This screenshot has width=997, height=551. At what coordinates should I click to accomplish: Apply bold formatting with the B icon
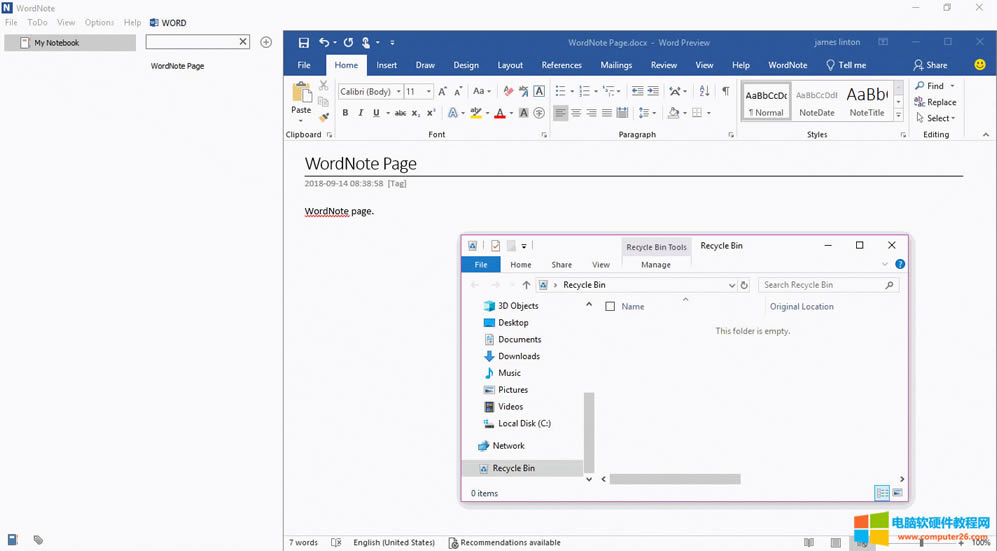[345, 113]
